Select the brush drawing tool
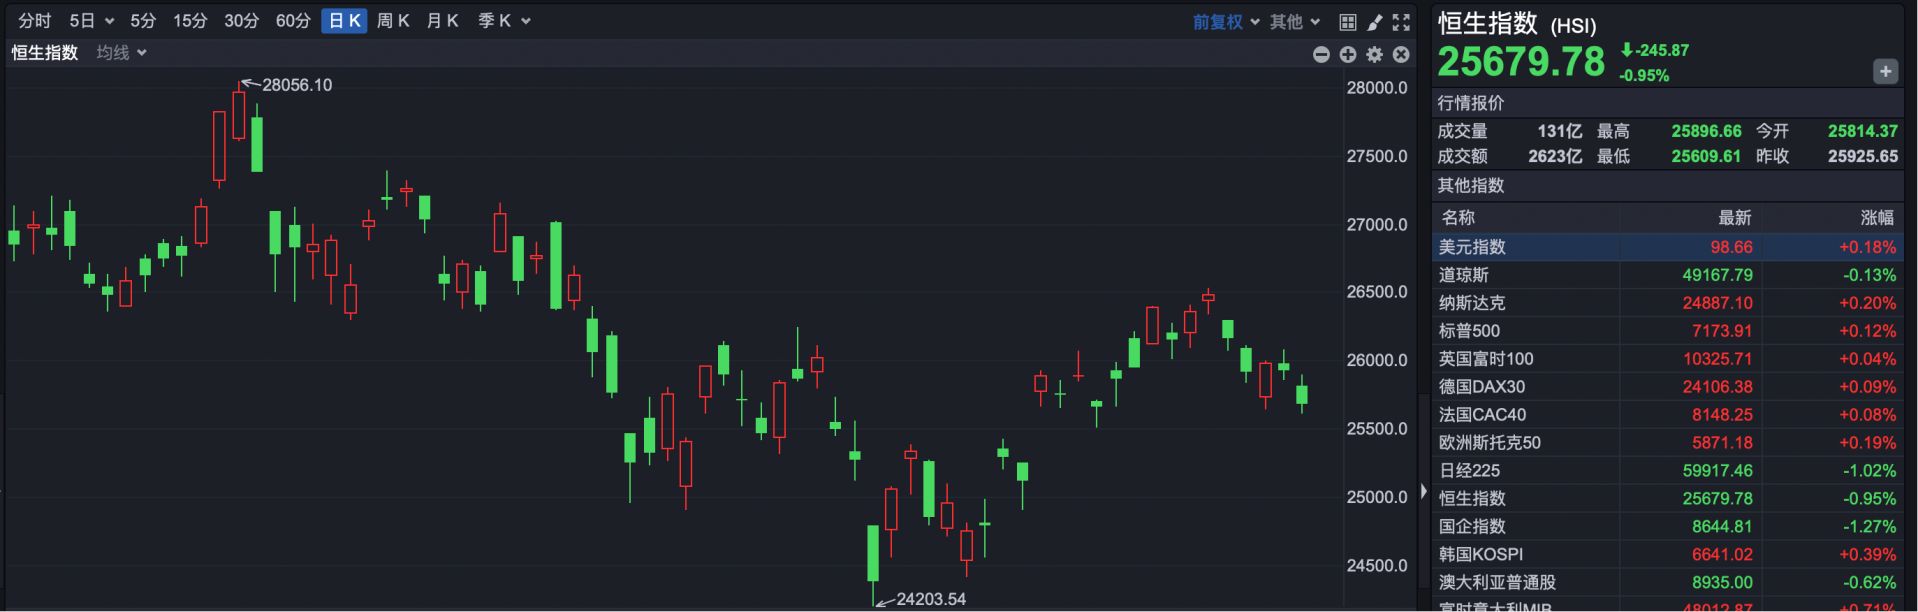Viewport: 1918px width, 612px height. tap(1375, 21)
